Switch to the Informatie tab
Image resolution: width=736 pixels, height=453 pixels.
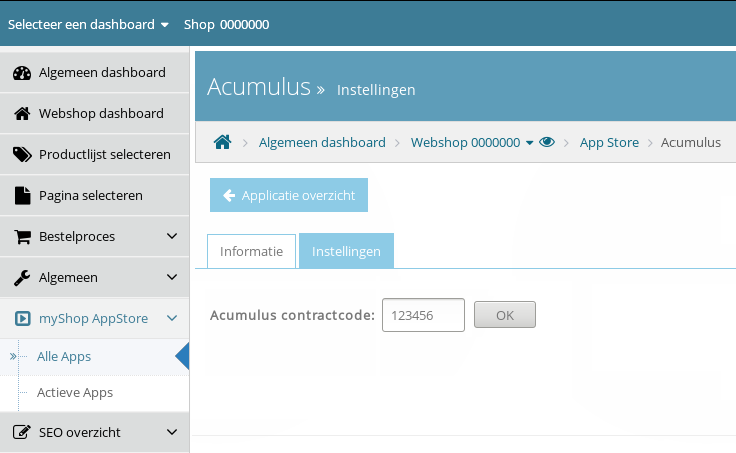(x=252, y=251)
